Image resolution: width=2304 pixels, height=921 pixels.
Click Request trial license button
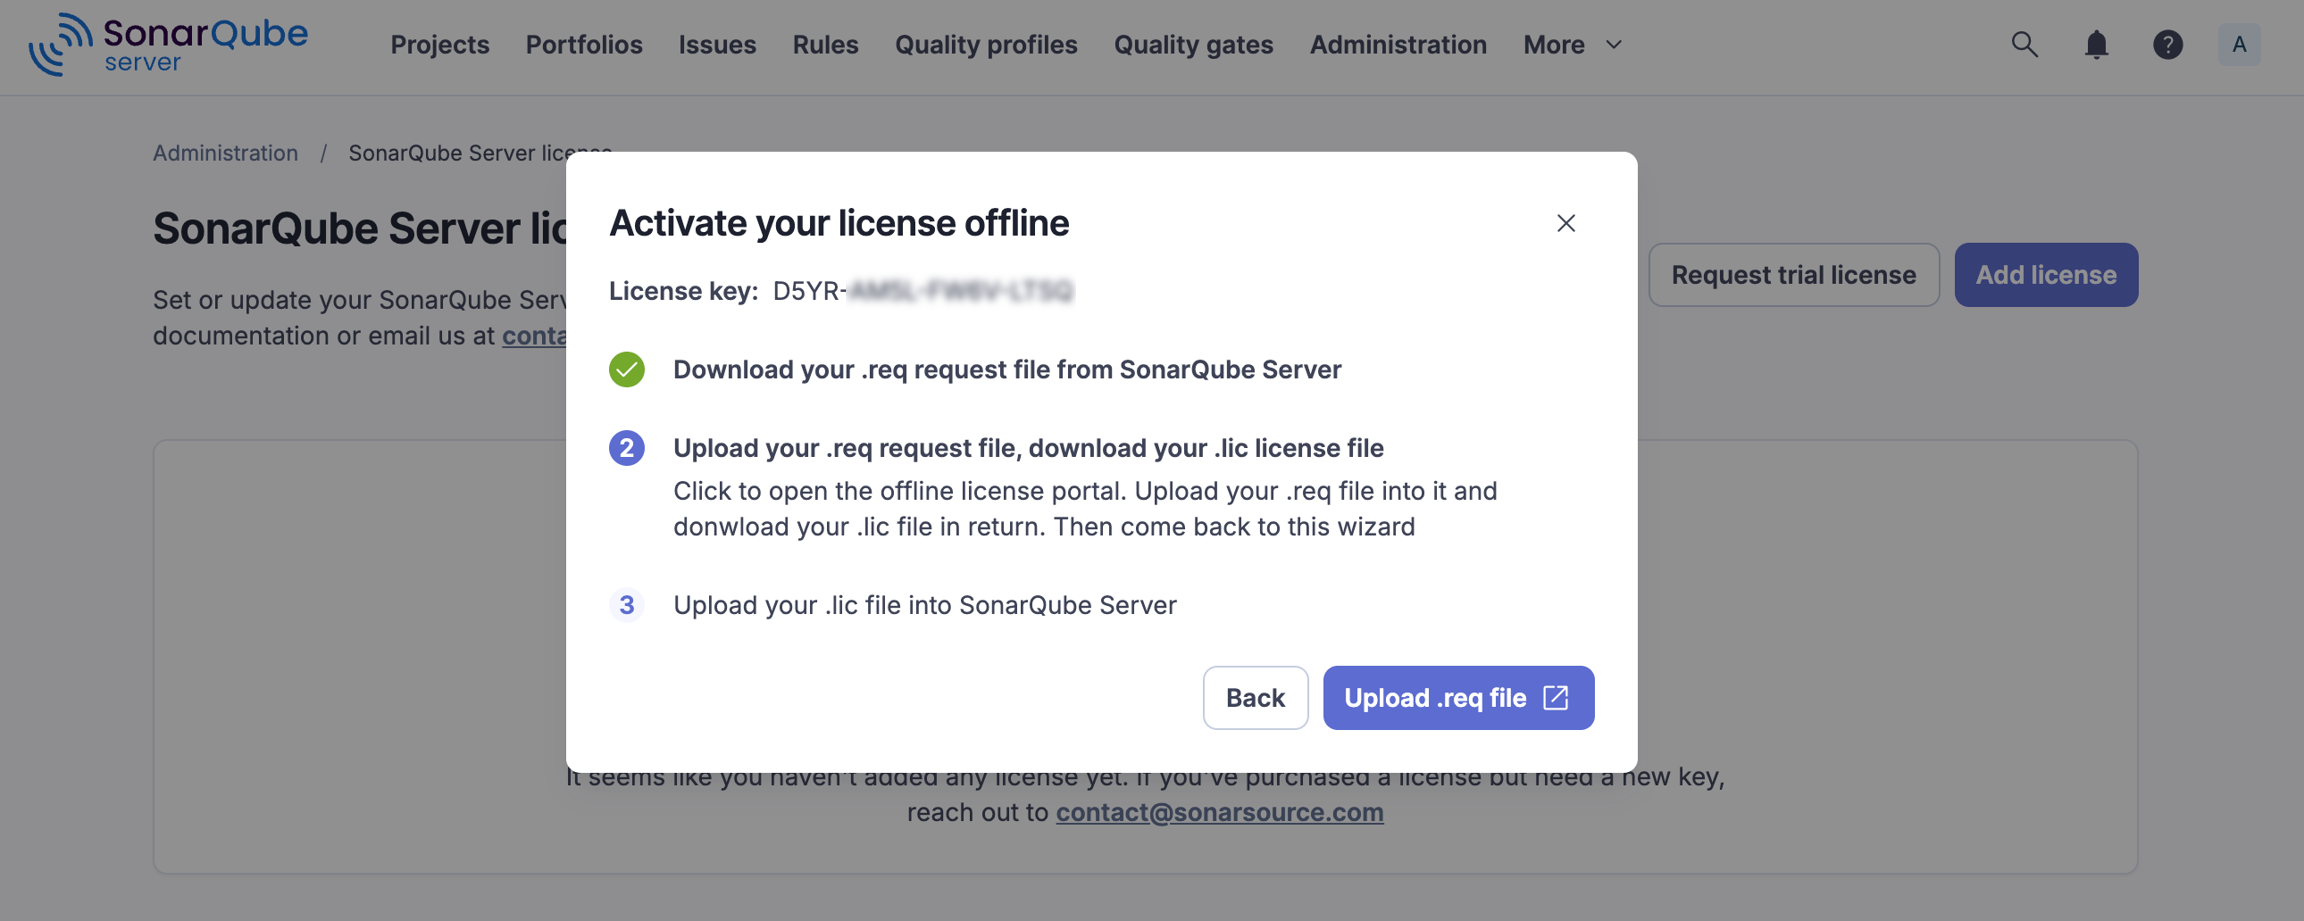1794,275
